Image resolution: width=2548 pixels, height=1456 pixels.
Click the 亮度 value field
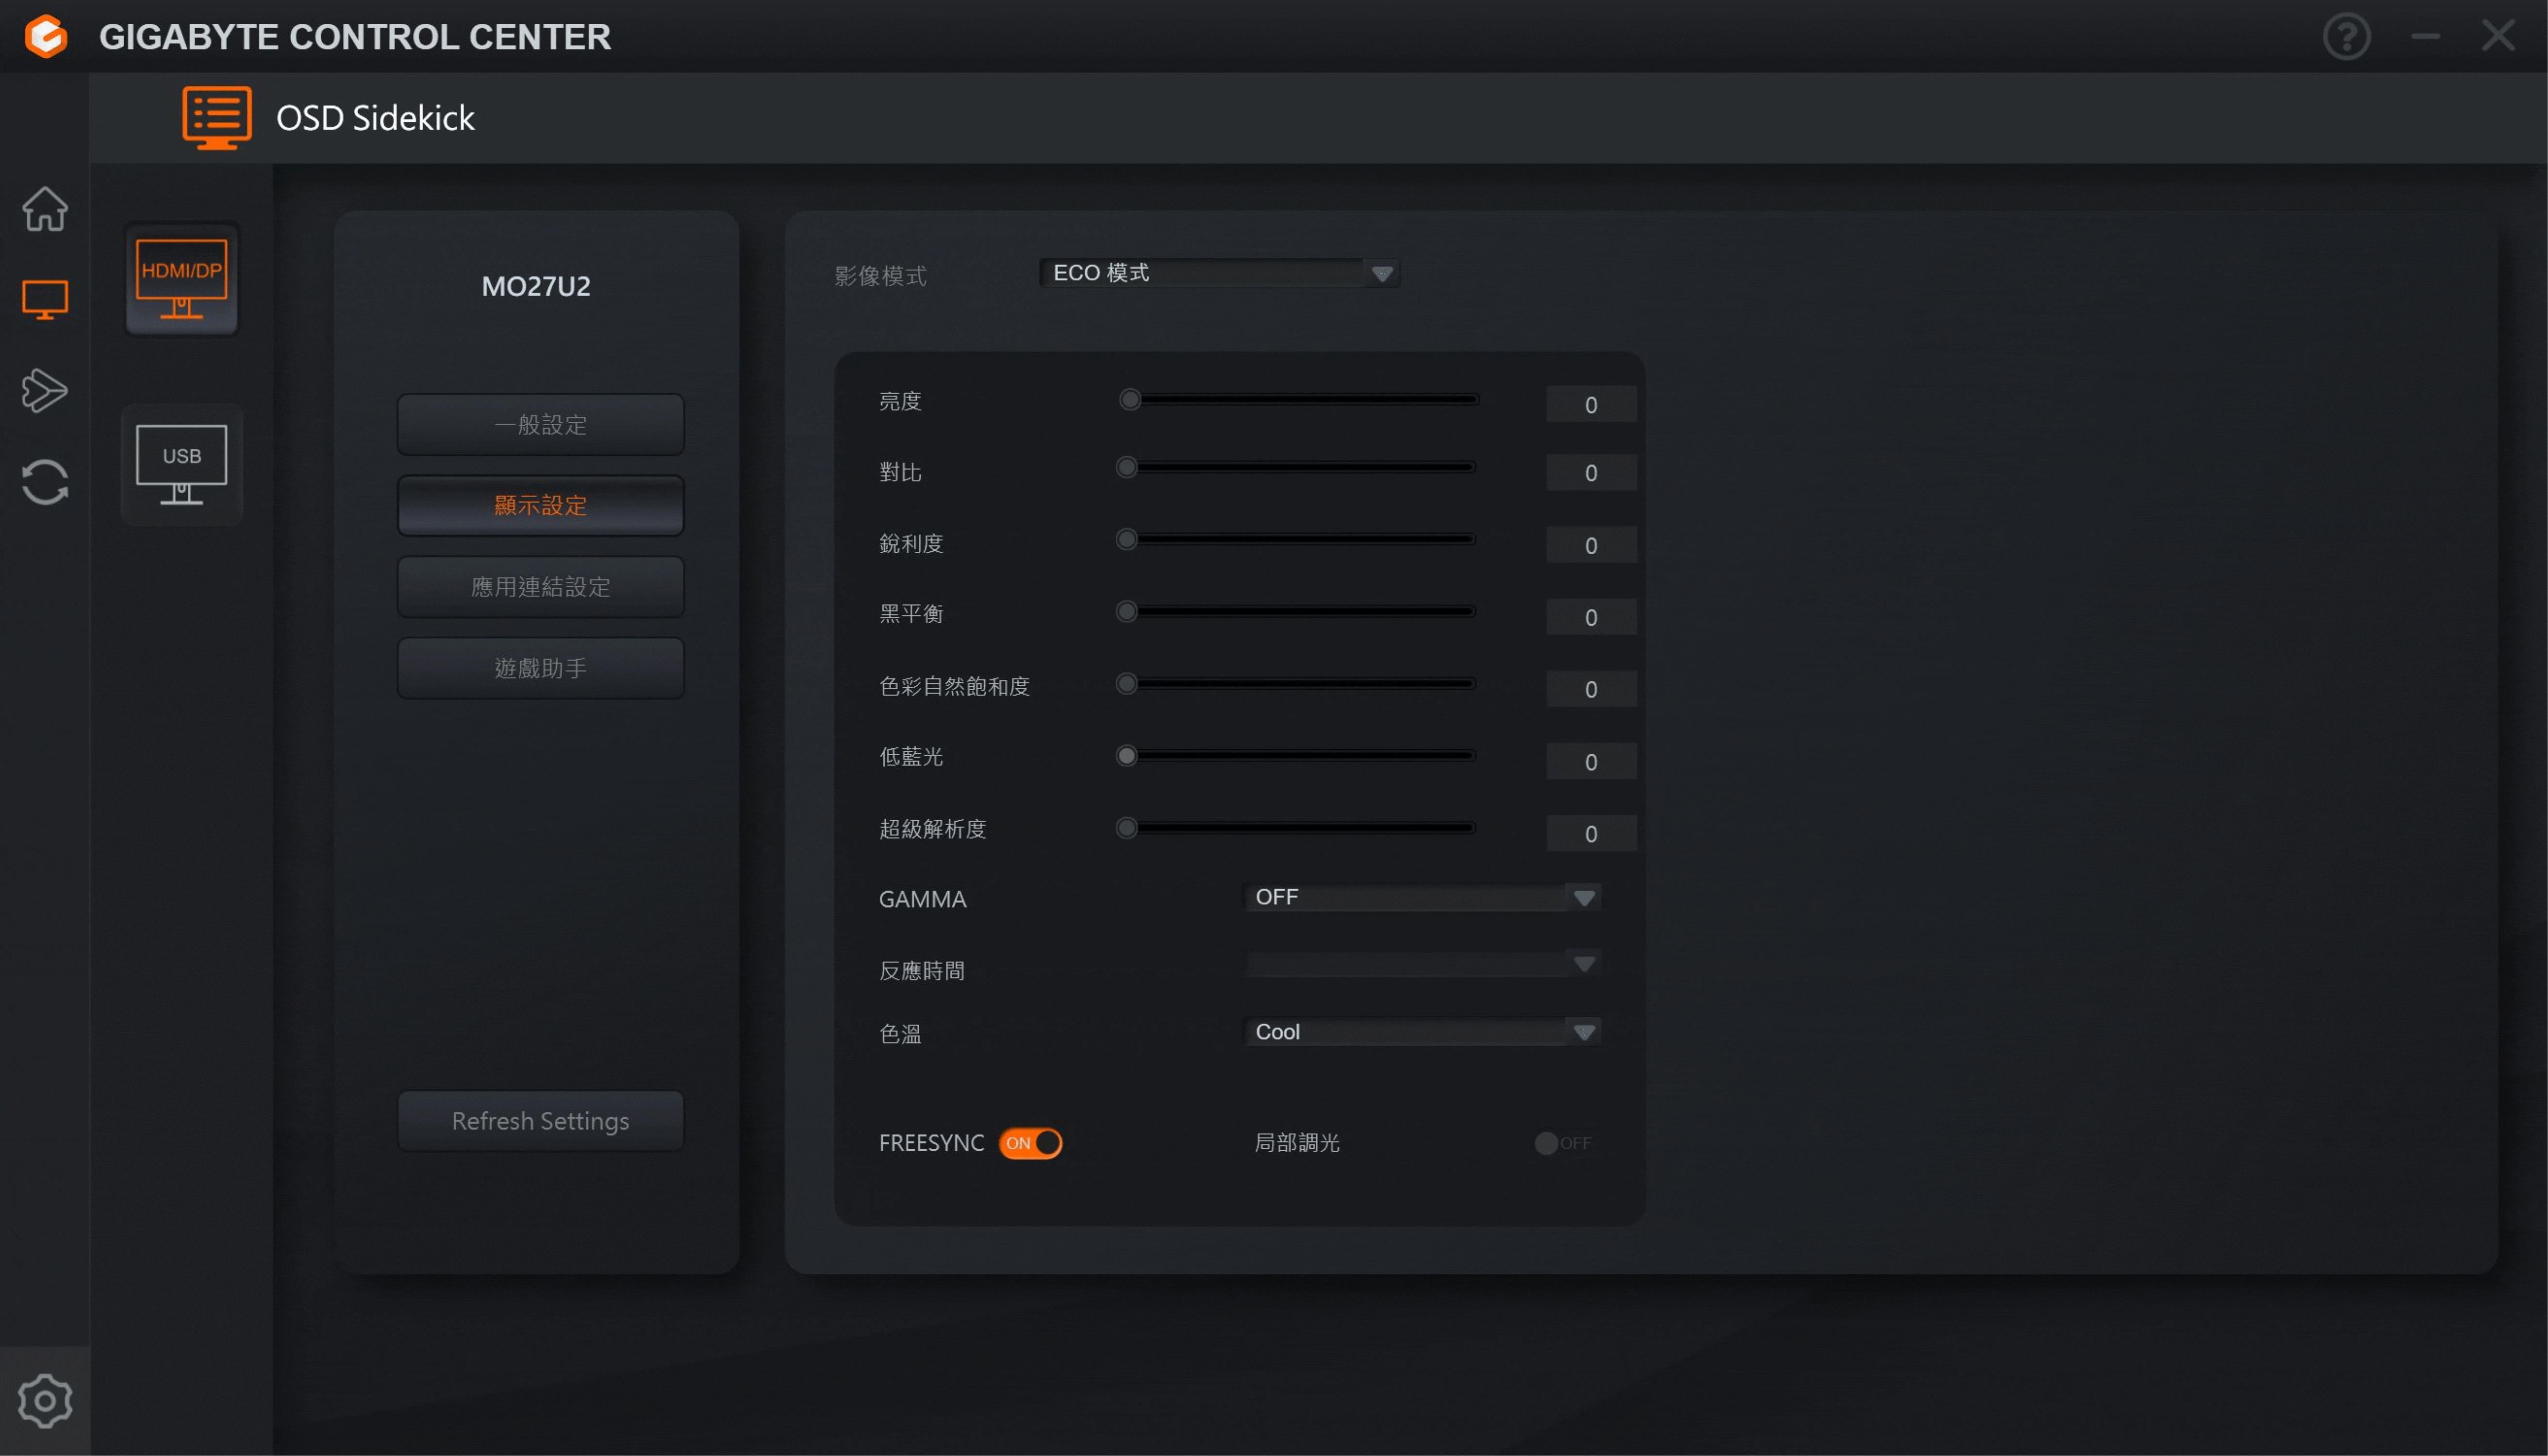[x=1591, y=404]
